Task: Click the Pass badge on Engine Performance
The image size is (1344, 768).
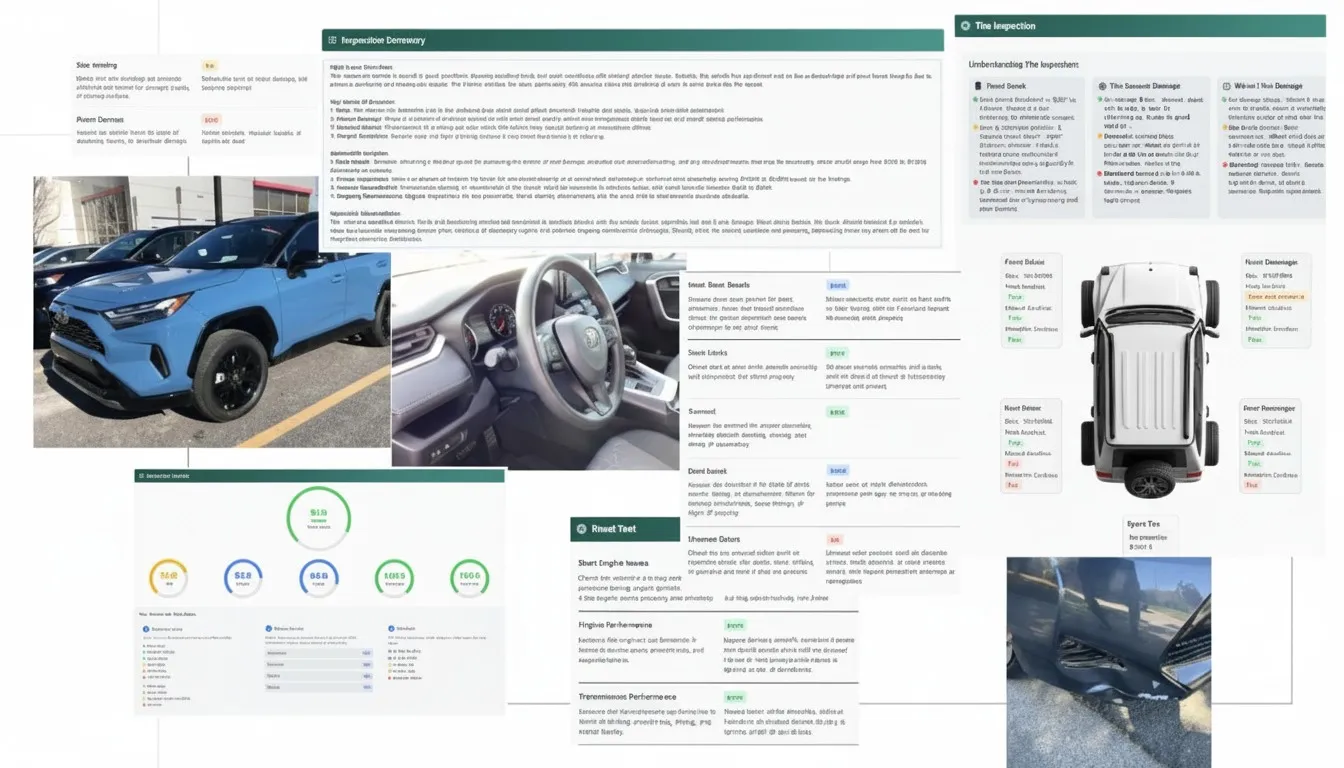Action: click(736, 625)
